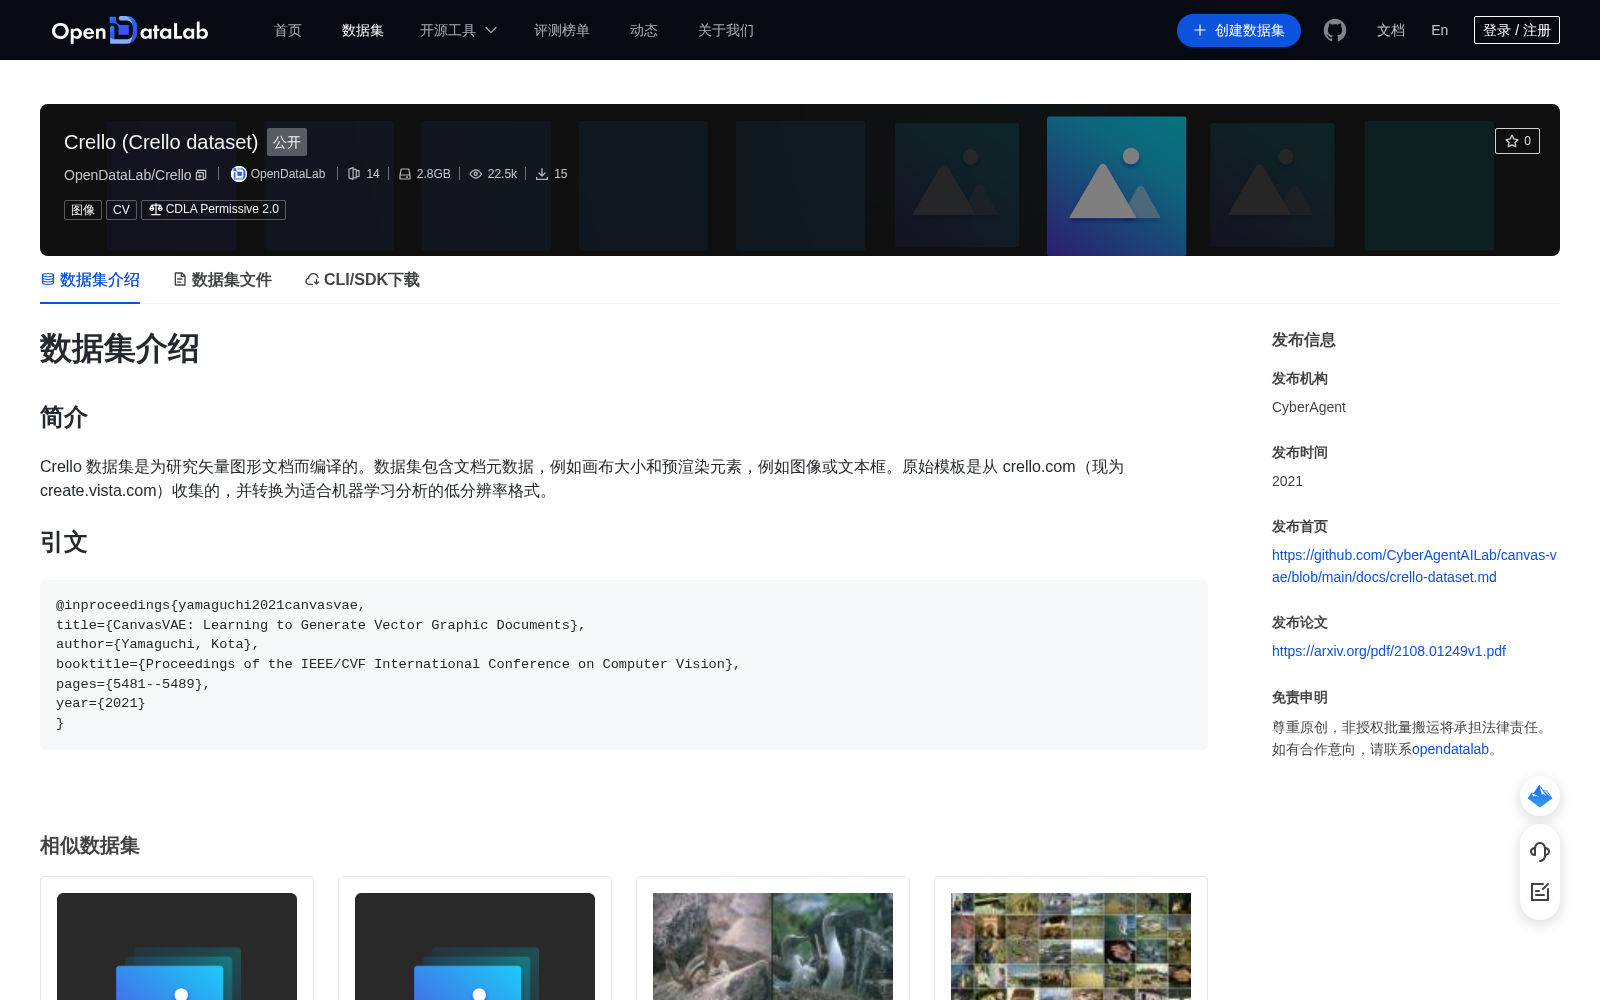Open 关于我们 navigation item
The width and height of the screenshot is (1600, 1000).
[726, 30]
